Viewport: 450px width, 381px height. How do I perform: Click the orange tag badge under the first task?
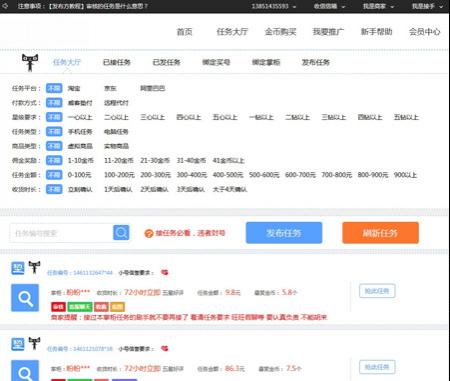pos(117,307)
